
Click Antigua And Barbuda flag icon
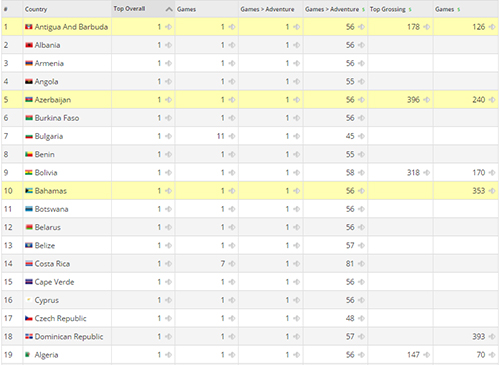click(29, 27)
